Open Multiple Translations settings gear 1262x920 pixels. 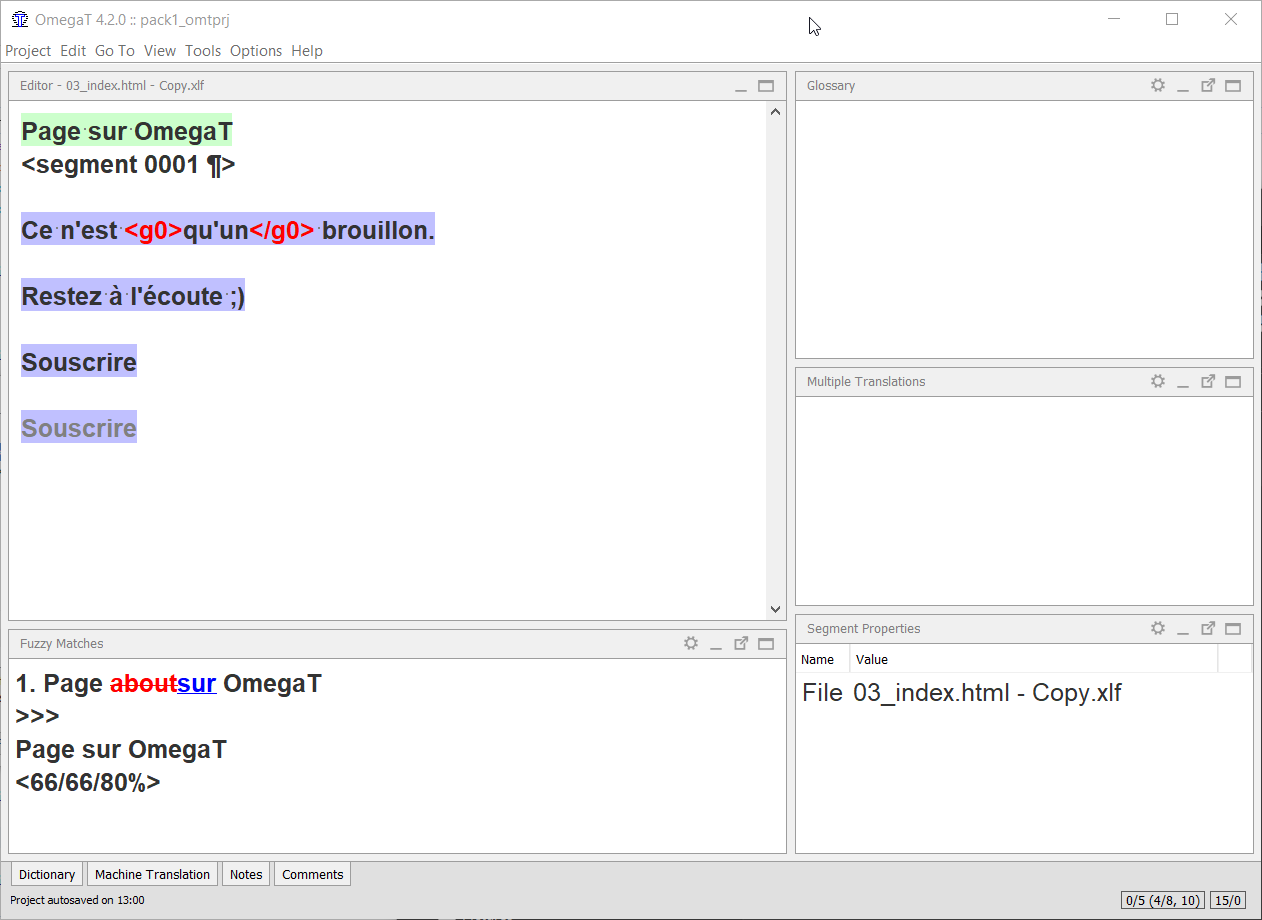click(x=1158, y=382)
